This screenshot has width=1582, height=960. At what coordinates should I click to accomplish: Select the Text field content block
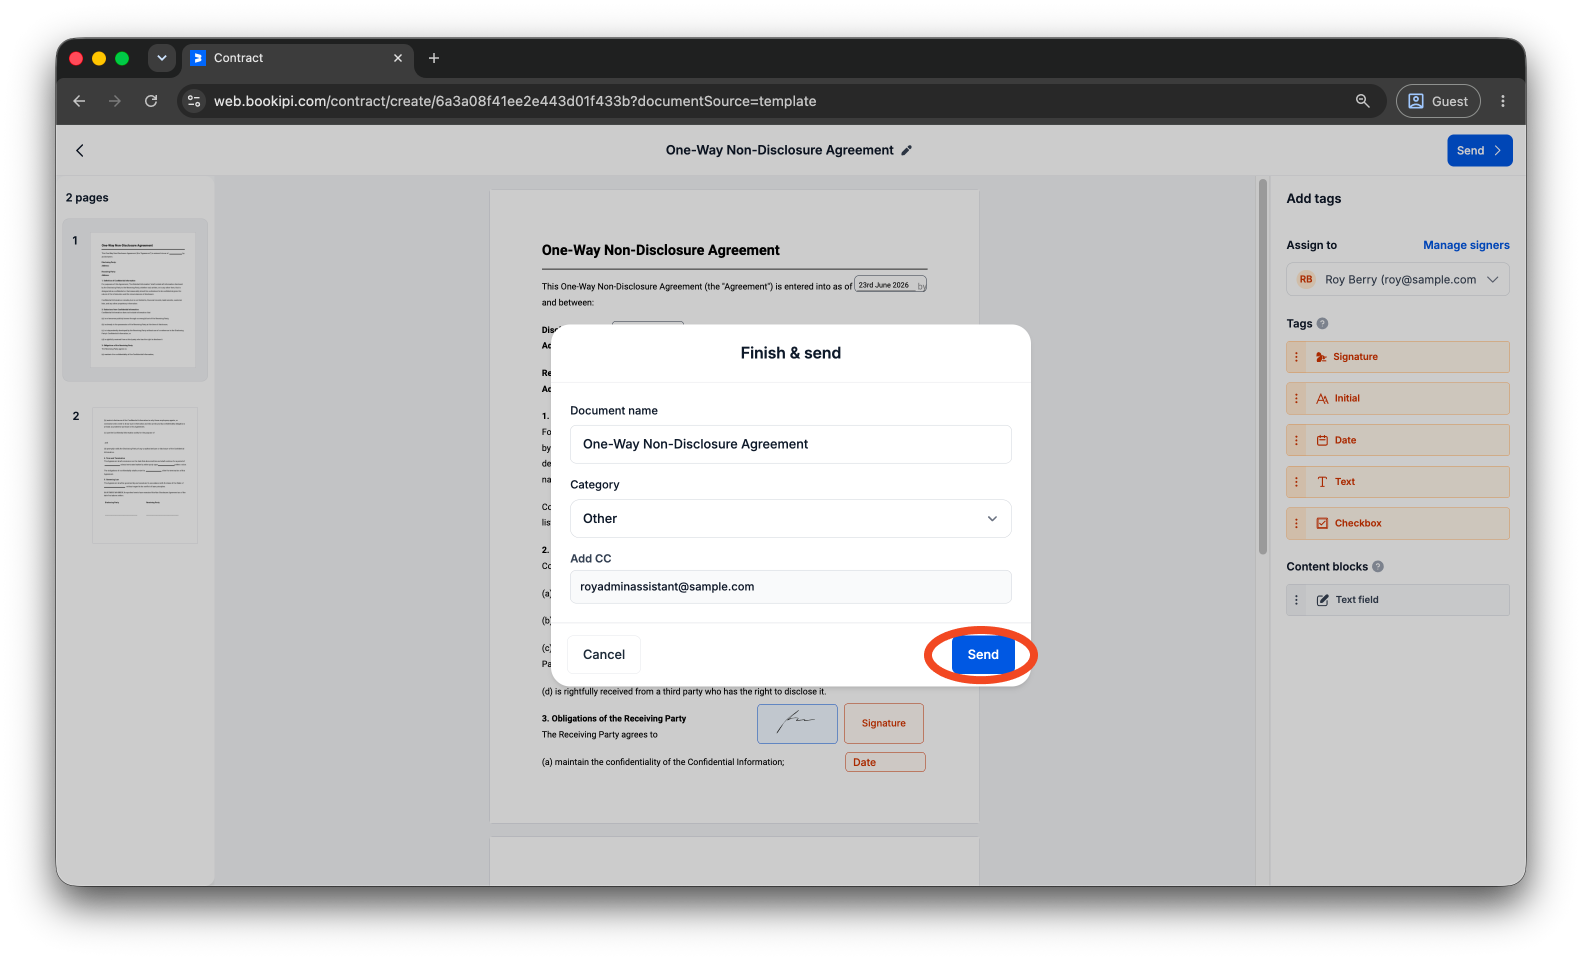coord(1397,600)
